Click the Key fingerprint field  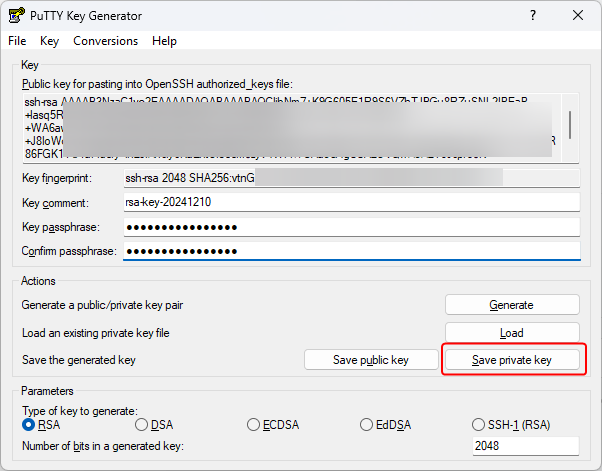[352, 178]
